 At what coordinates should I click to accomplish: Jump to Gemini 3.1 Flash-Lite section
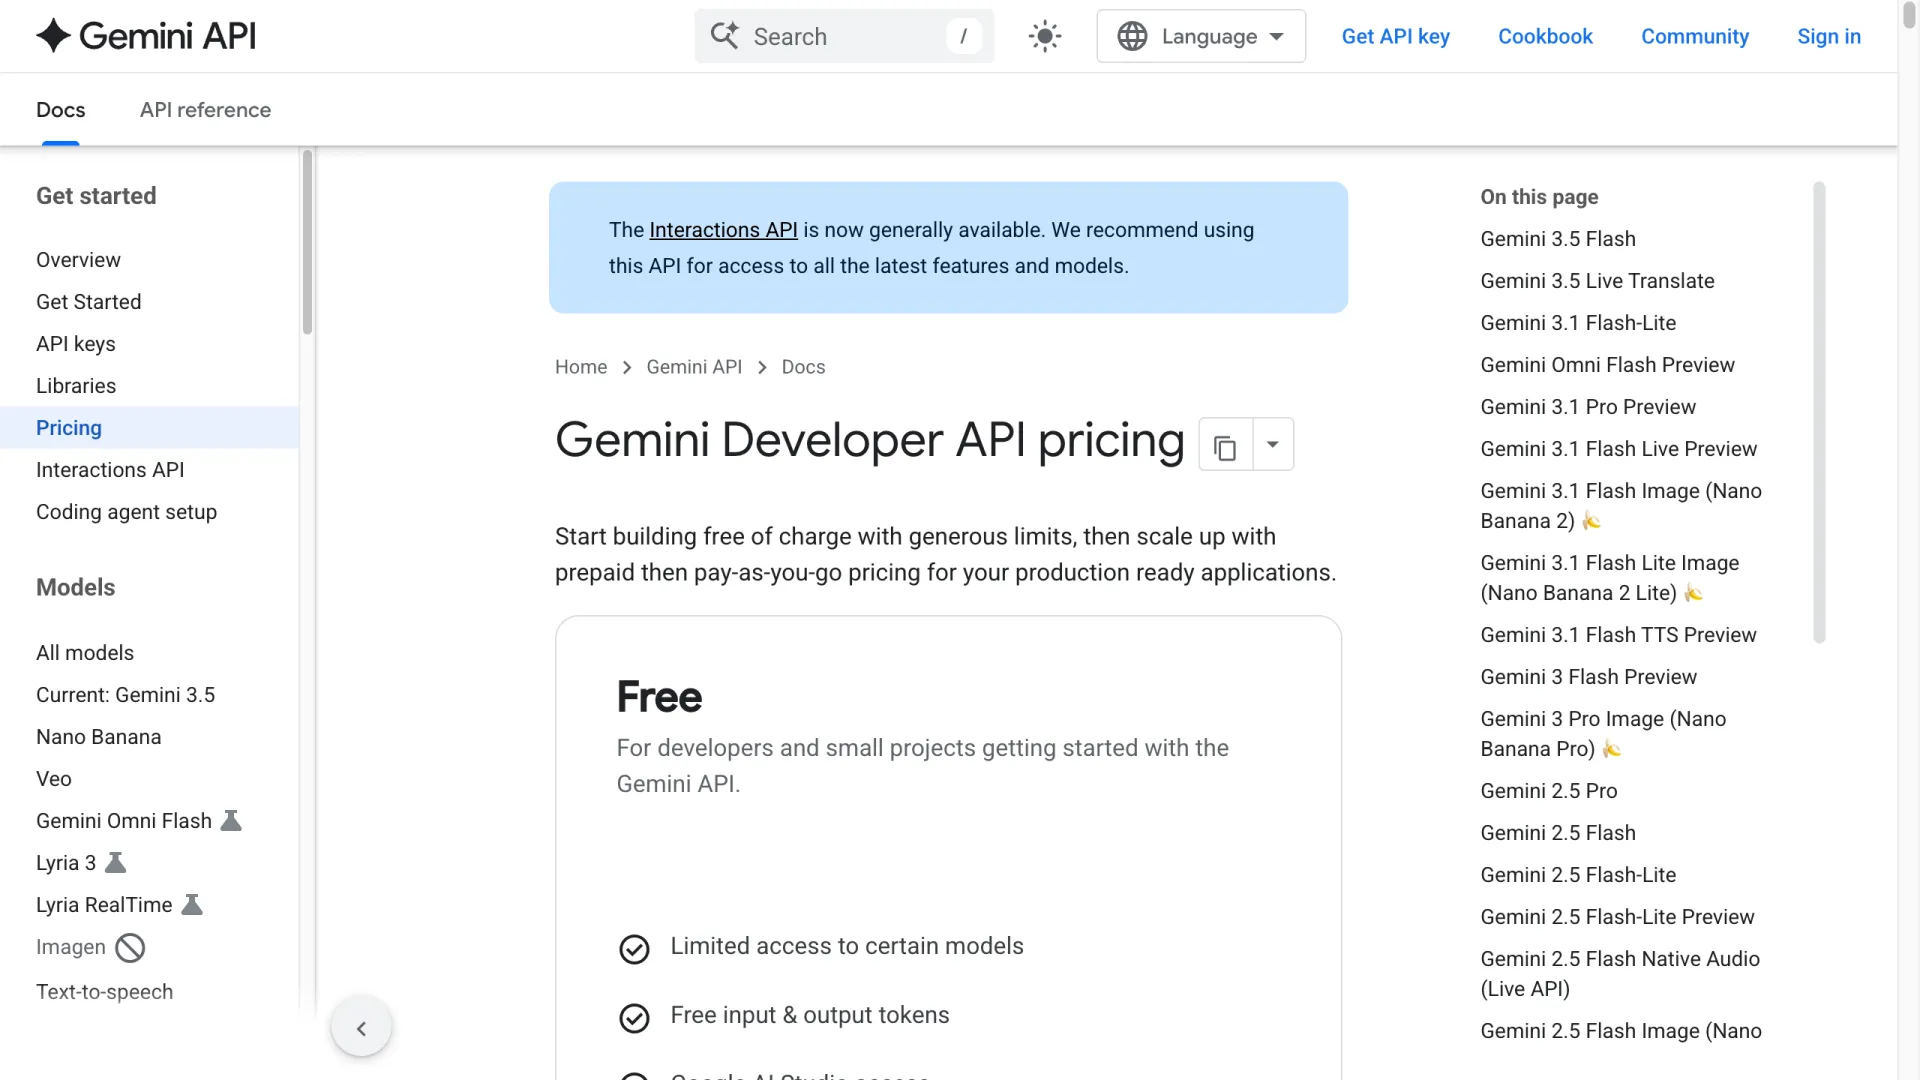1578,323
